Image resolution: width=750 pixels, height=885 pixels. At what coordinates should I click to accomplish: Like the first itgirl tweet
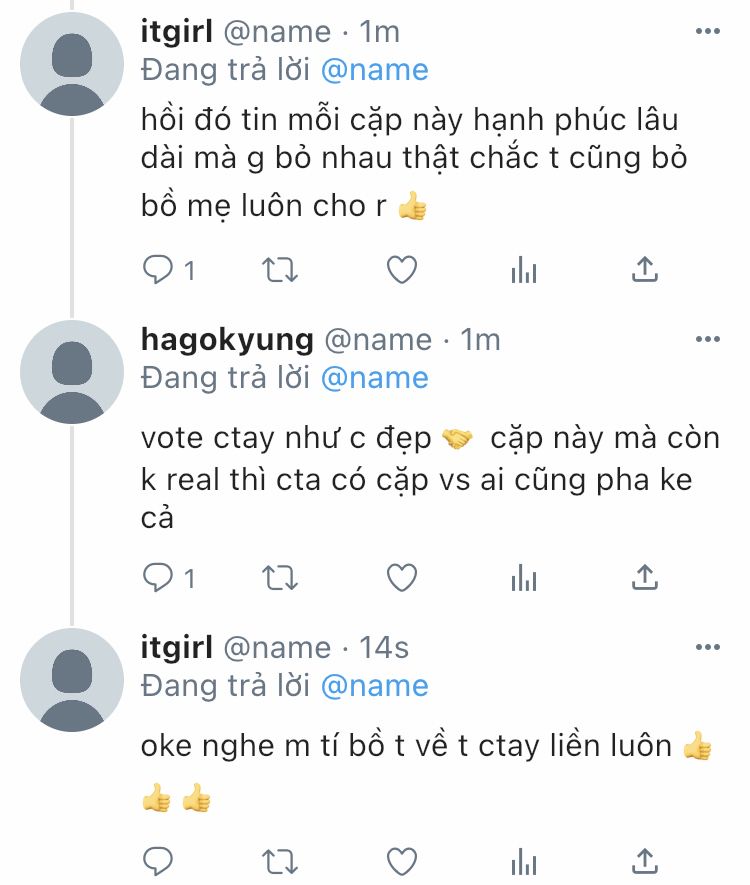[x=402, y=269]
